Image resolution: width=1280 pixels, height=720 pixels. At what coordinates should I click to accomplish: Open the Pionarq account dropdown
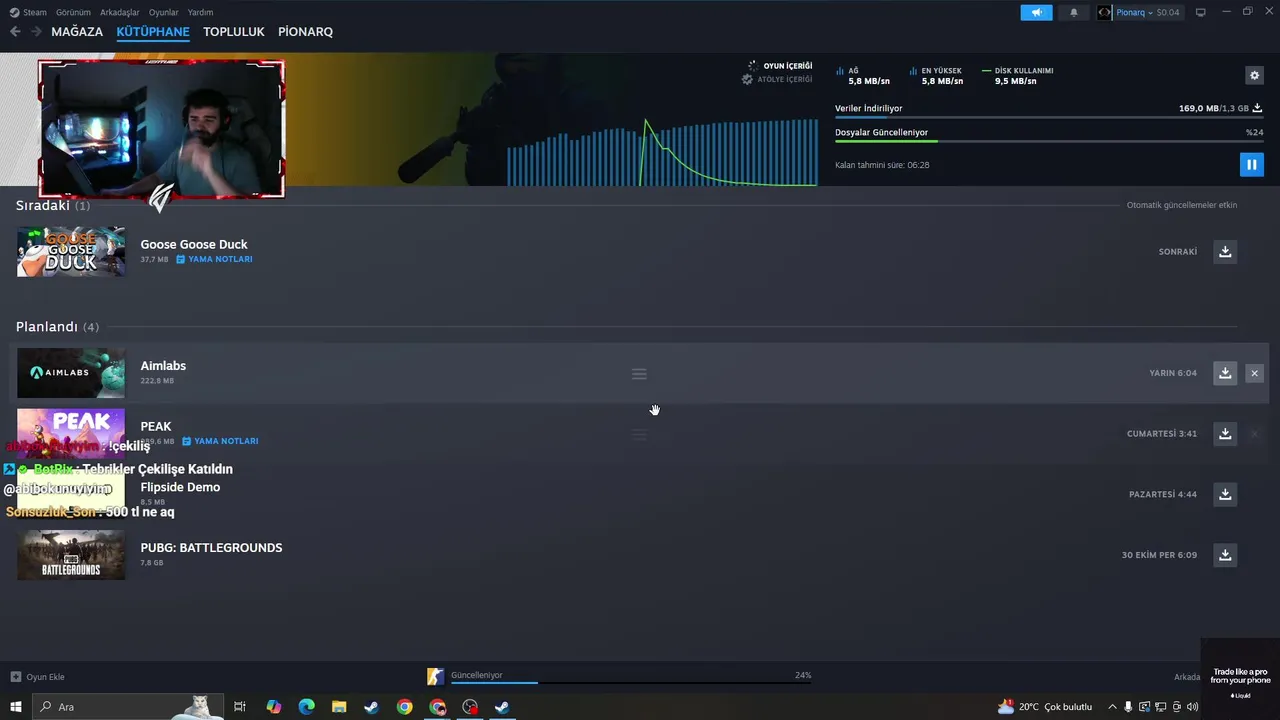tap(1134, 12)
